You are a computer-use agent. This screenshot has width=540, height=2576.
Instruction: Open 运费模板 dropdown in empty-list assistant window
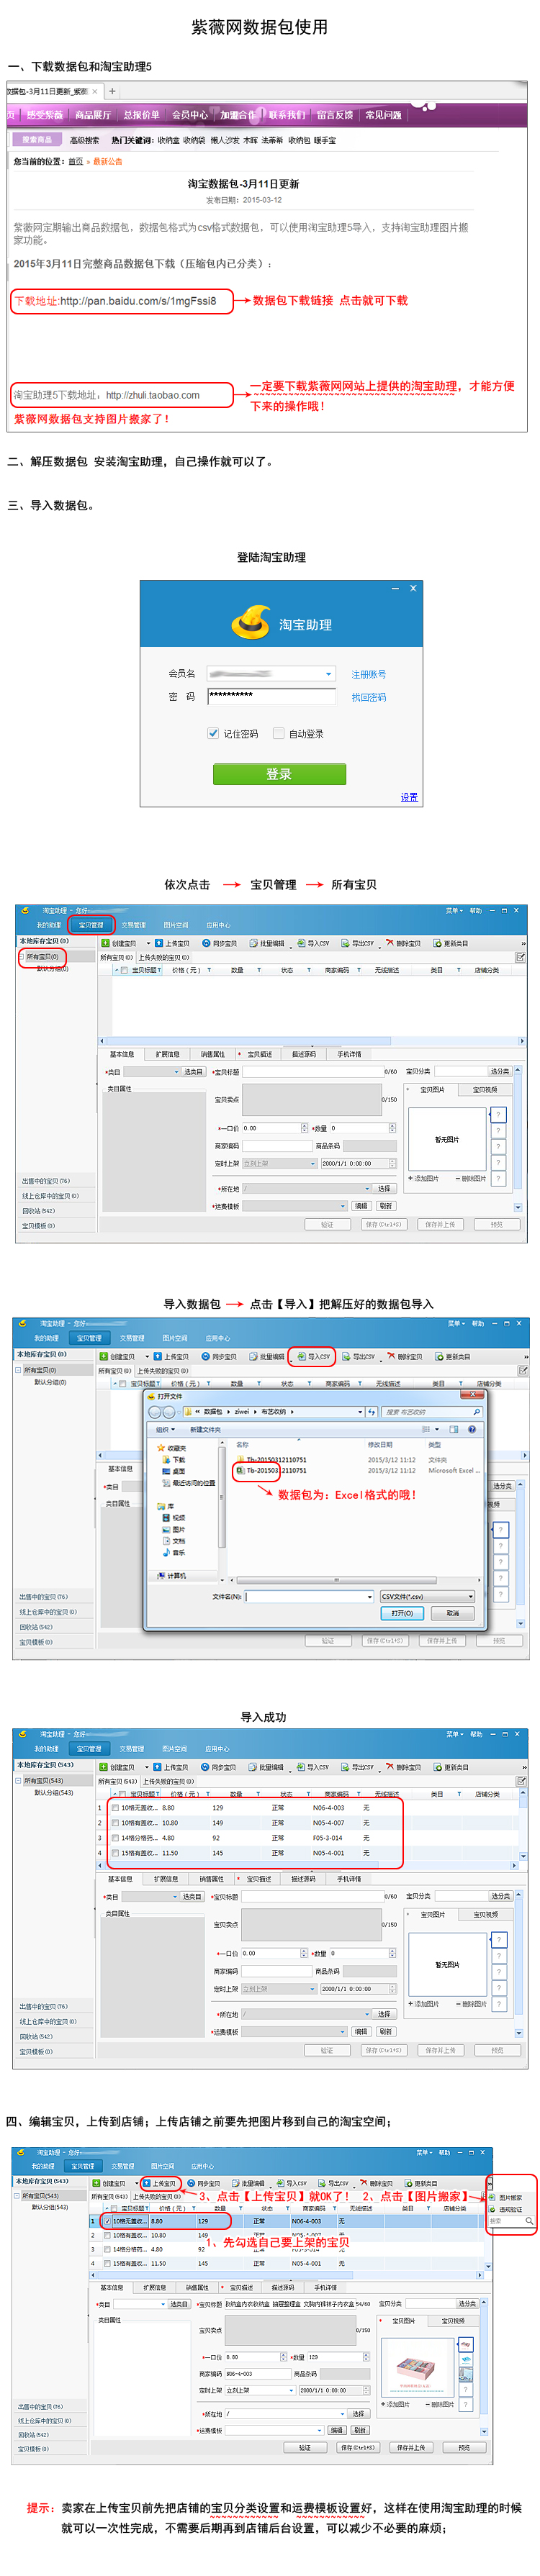[344, 1206]
